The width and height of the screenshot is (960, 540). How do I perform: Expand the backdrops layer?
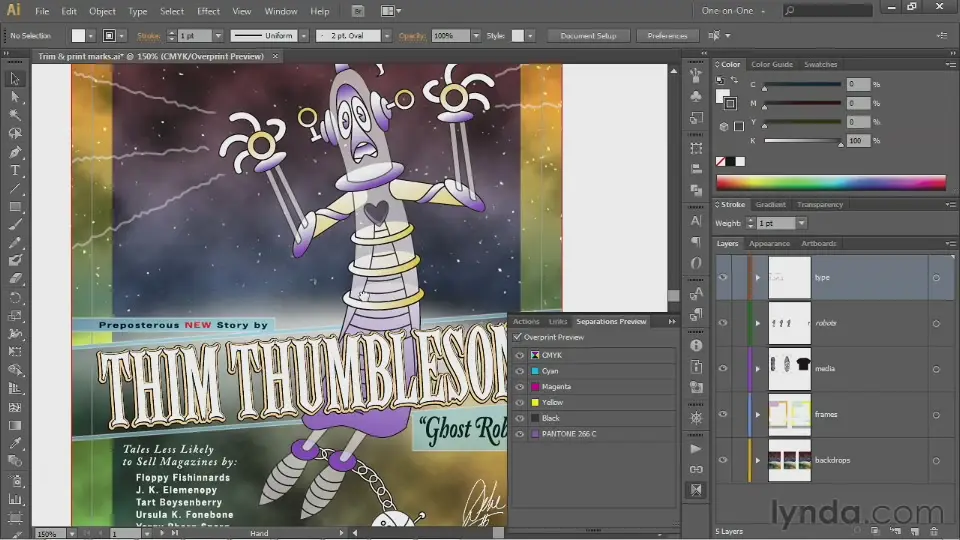pos(758,460)
